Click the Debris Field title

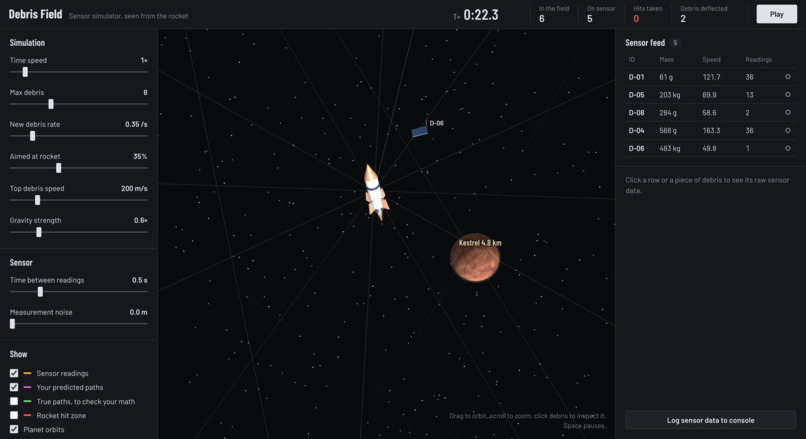tap(35, 14)
